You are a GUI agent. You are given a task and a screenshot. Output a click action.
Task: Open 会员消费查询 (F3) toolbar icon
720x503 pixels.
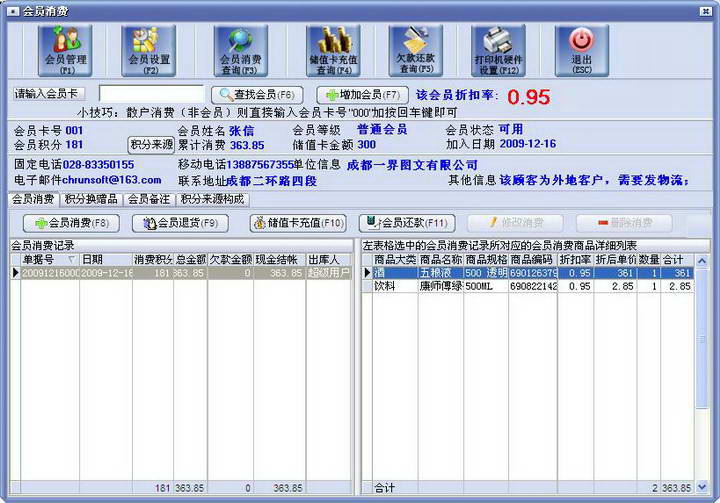(241, 51)
